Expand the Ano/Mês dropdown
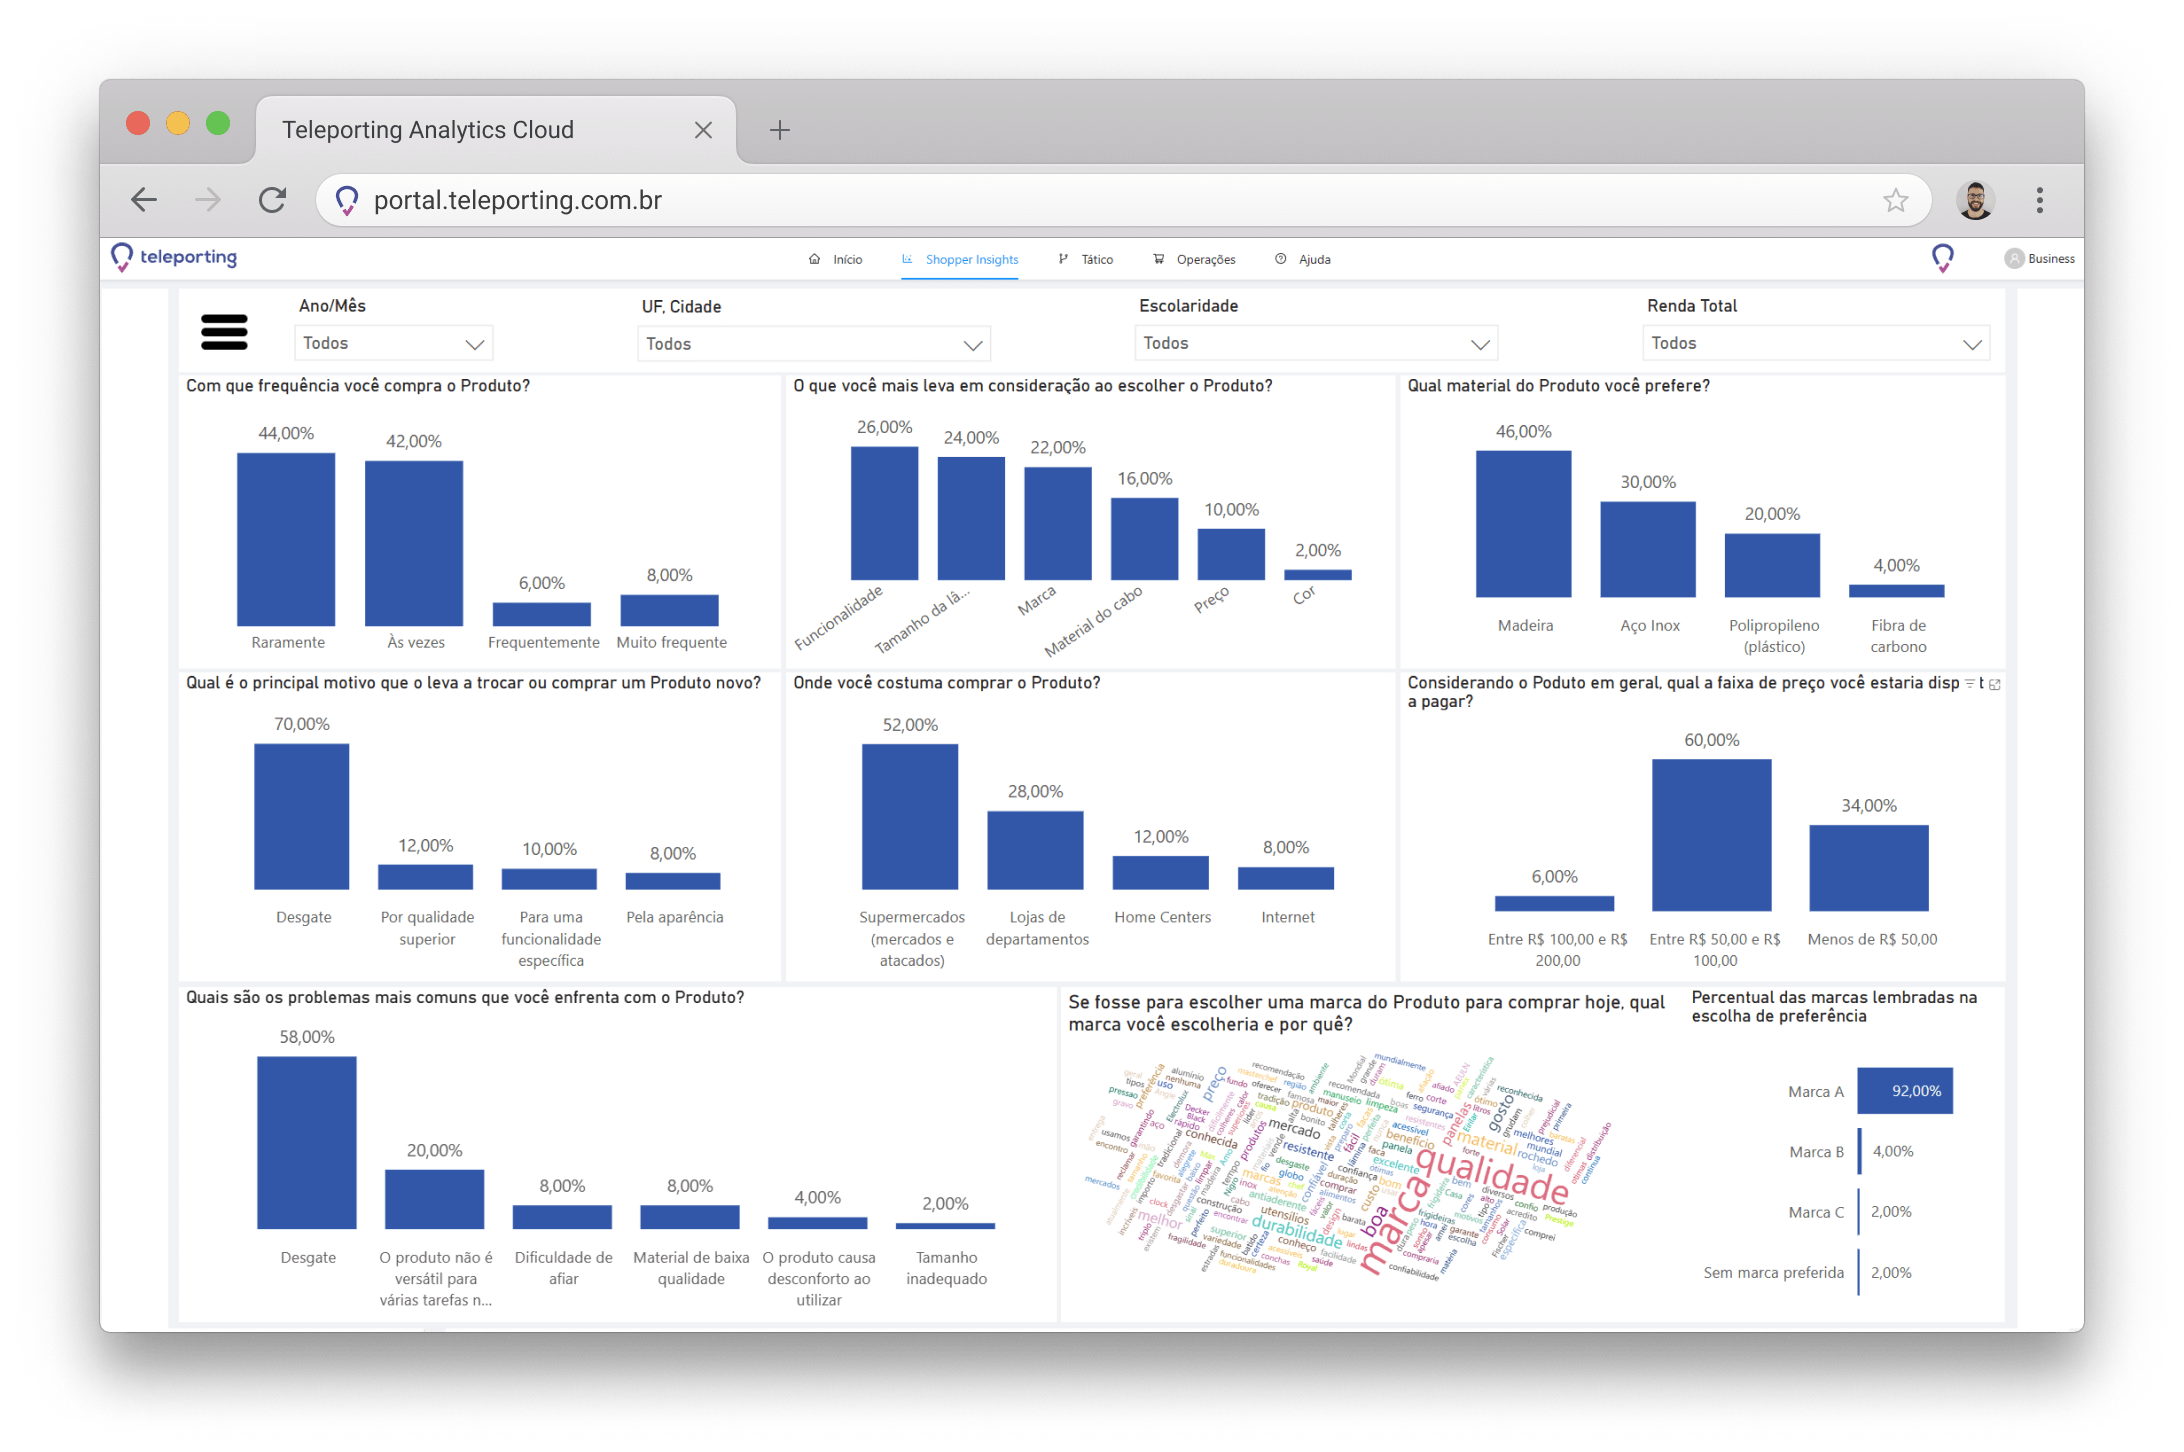 (x=394, y=343)
